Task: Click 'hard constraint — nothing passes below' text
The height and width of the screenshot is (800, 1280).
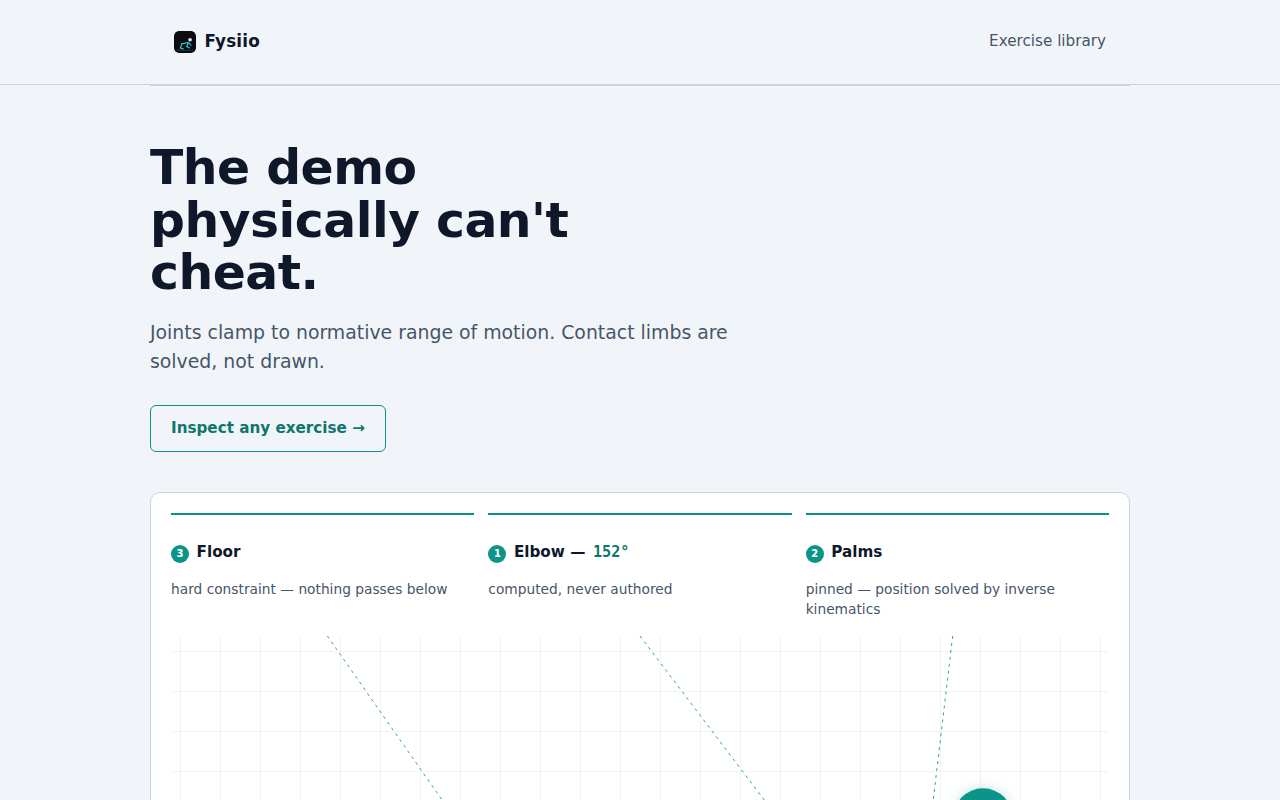Action: coord(309,589)
